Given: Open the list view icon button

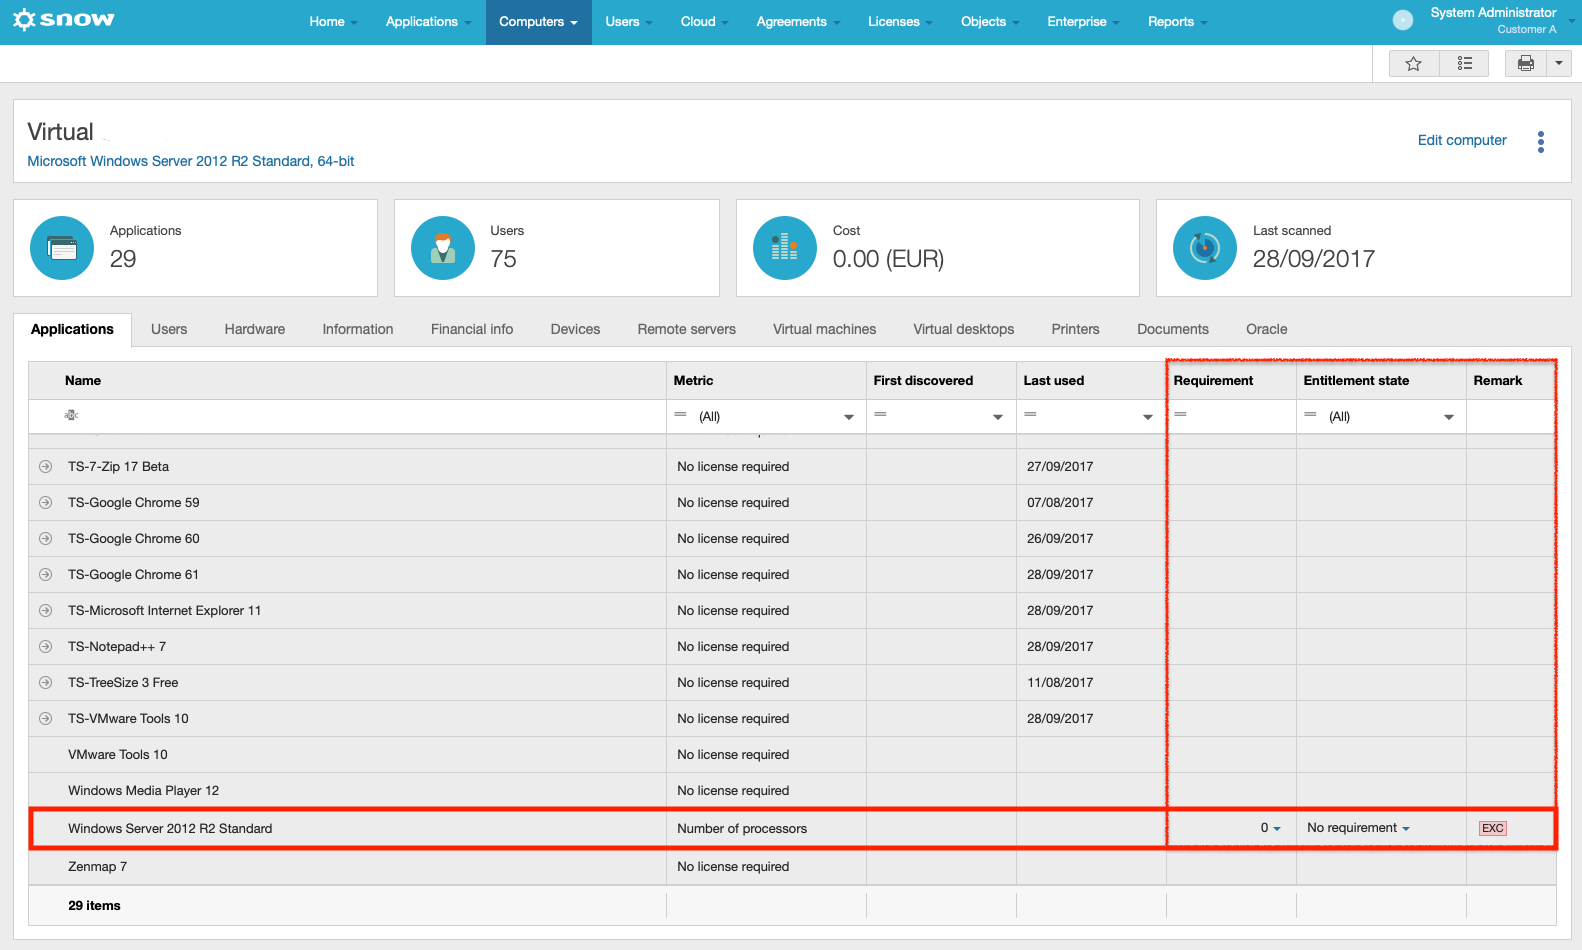Looking at the screenshot, I should click(x=1464, y=64).
